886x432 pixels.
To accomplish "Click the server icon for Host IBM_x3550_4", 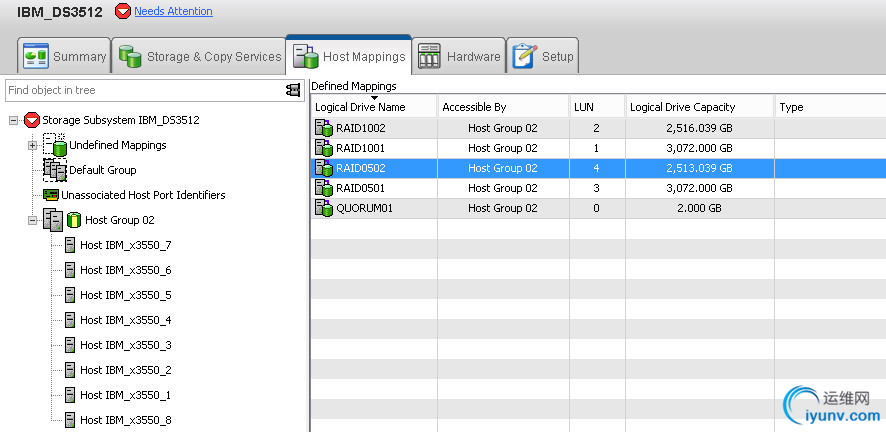I will (70, 320).
